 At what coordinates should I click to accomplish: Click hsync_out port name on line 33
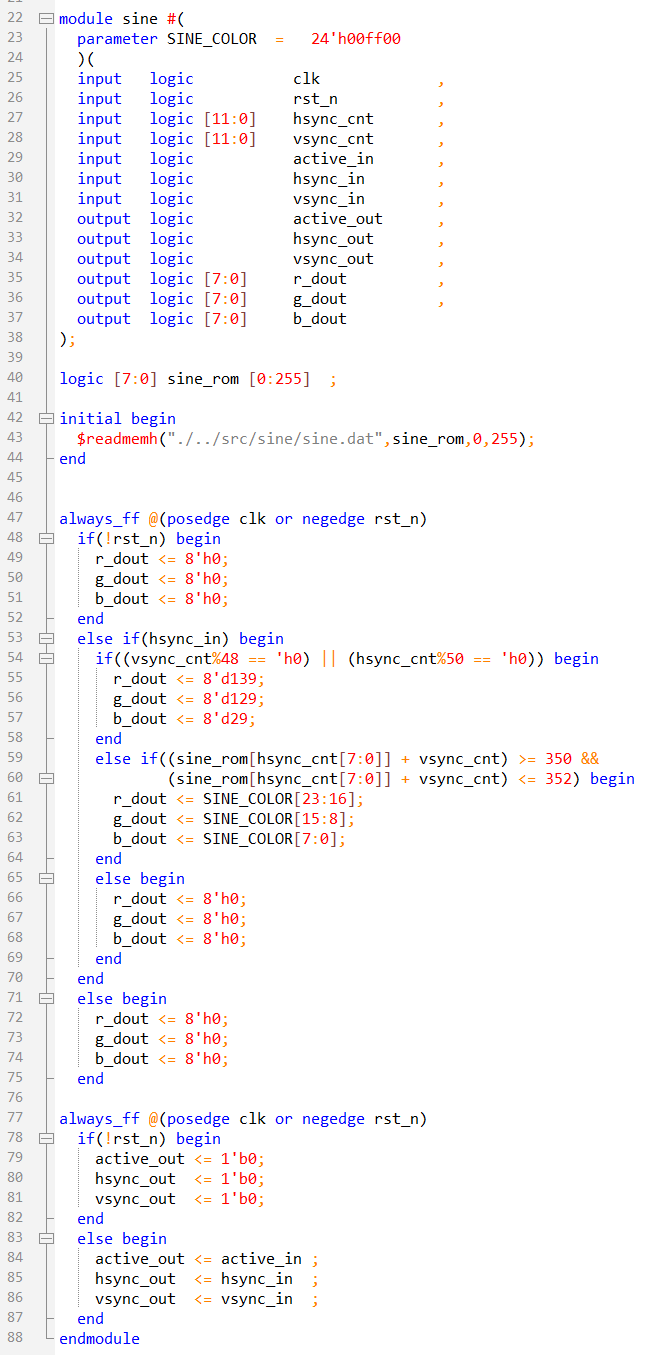334,239
